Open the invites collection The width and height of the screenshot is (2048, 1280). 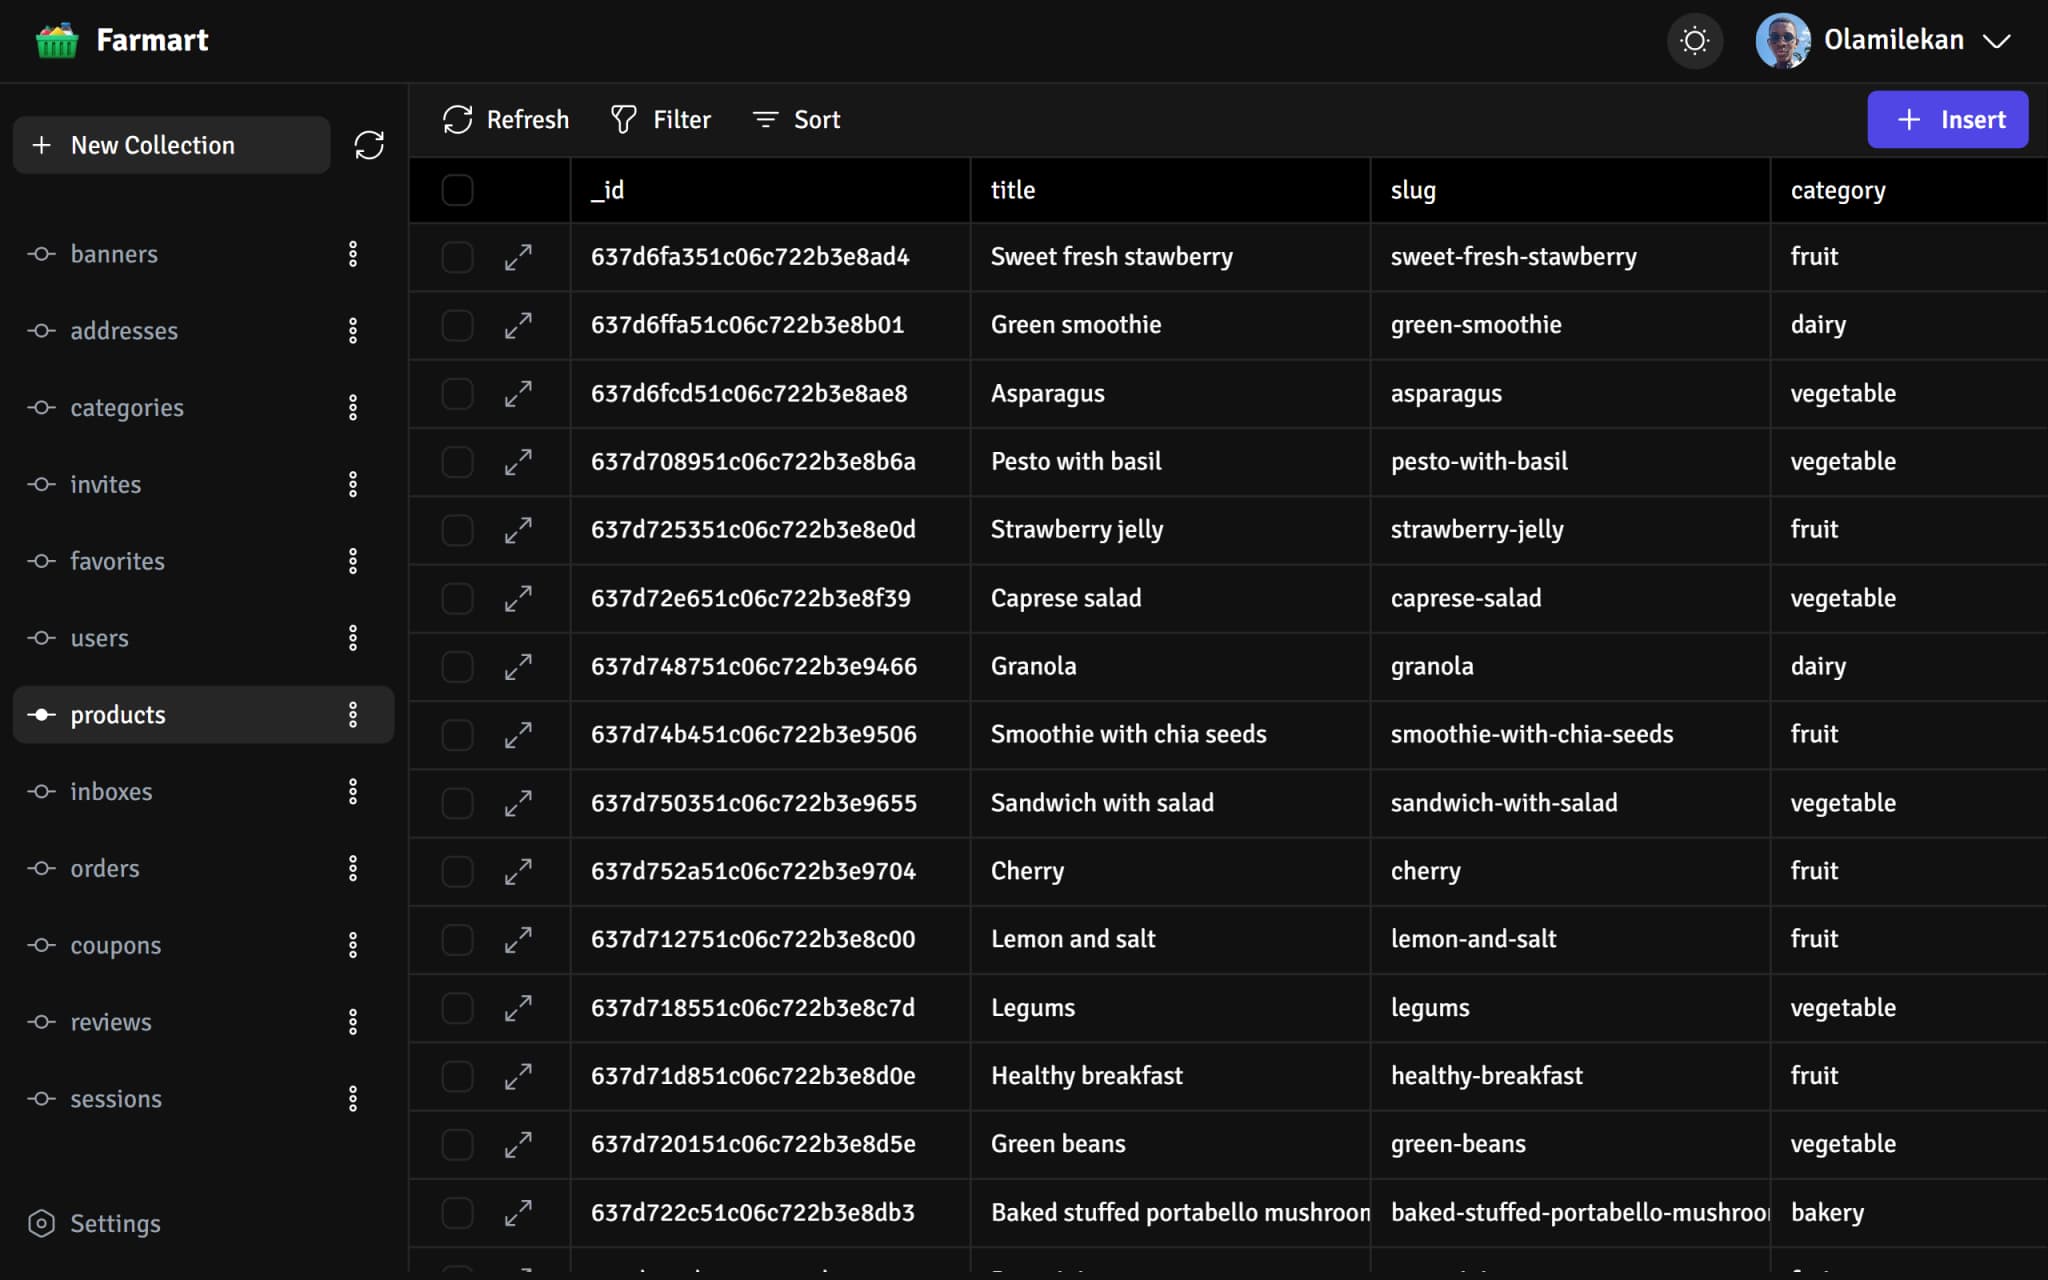click(x=105, y=485)
